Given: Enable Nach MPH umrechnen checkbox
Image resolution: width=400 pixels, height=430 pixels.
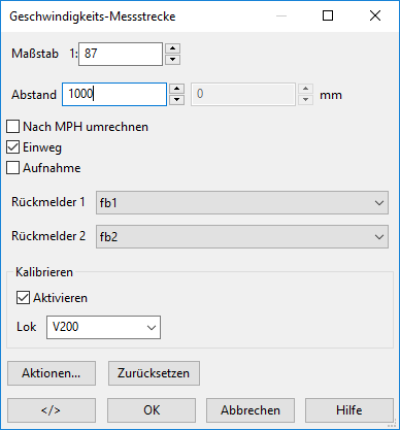Looking at the screenshot, I should point(13,127).
